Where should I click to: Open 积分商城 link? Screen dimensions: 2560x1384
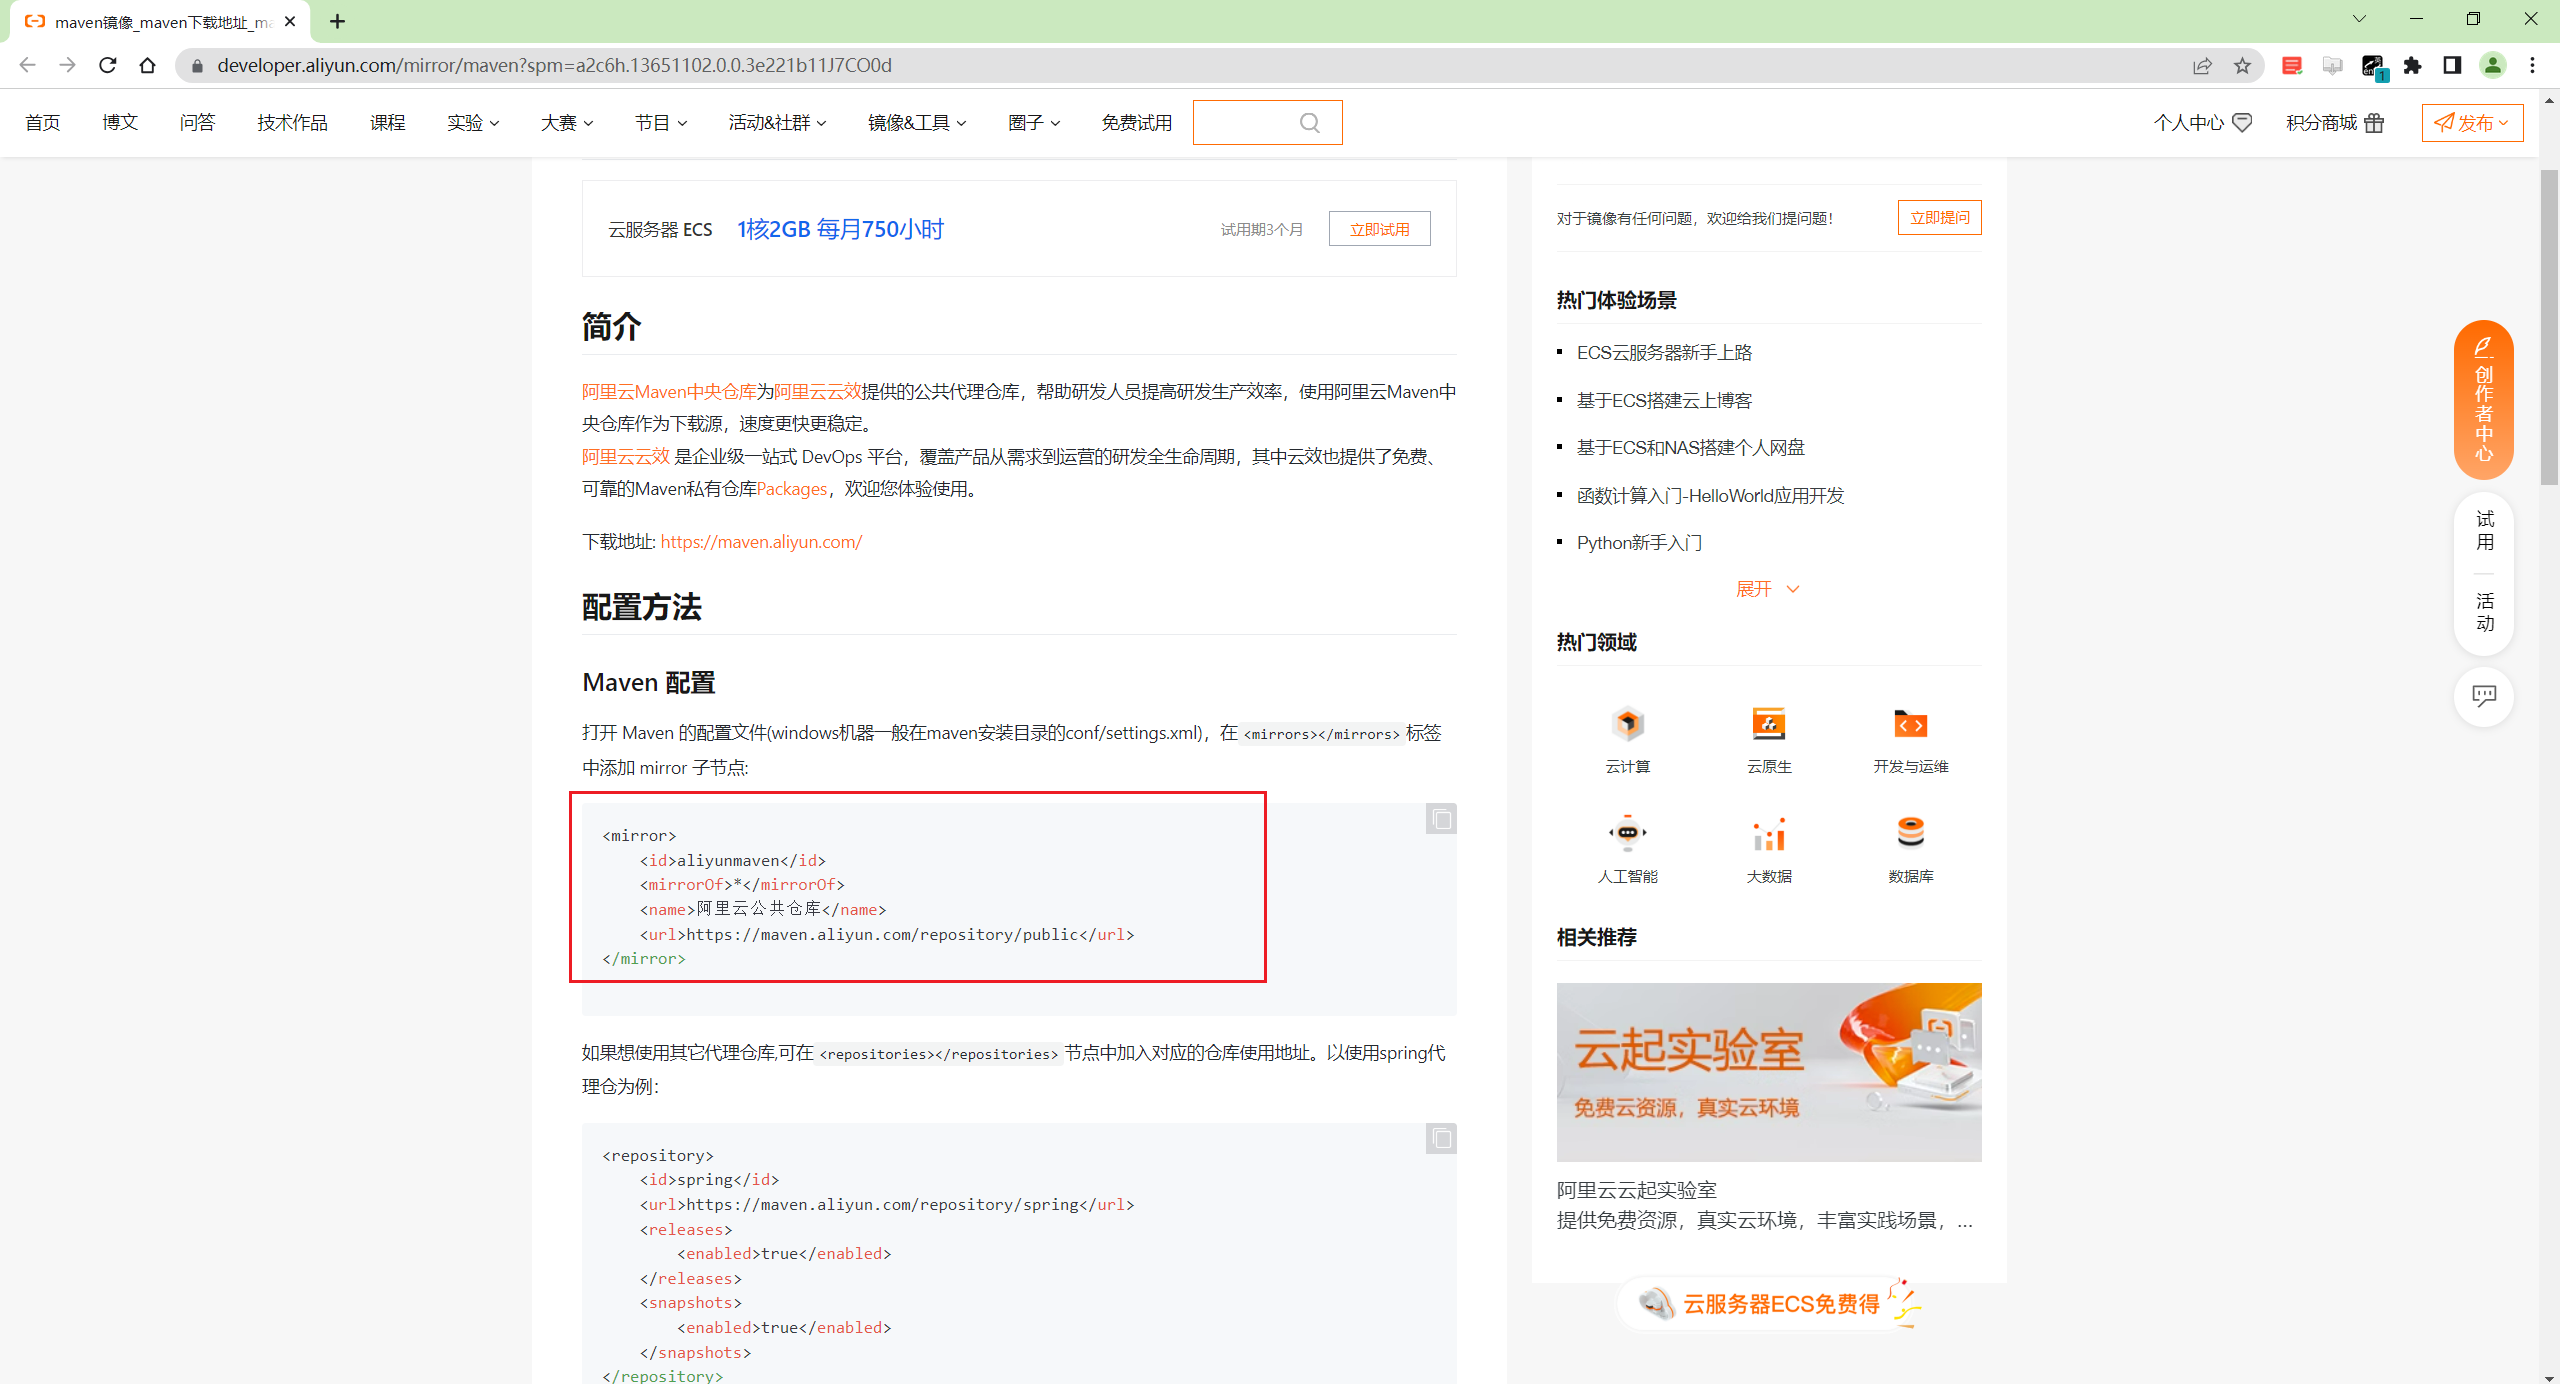point(2335,122)
